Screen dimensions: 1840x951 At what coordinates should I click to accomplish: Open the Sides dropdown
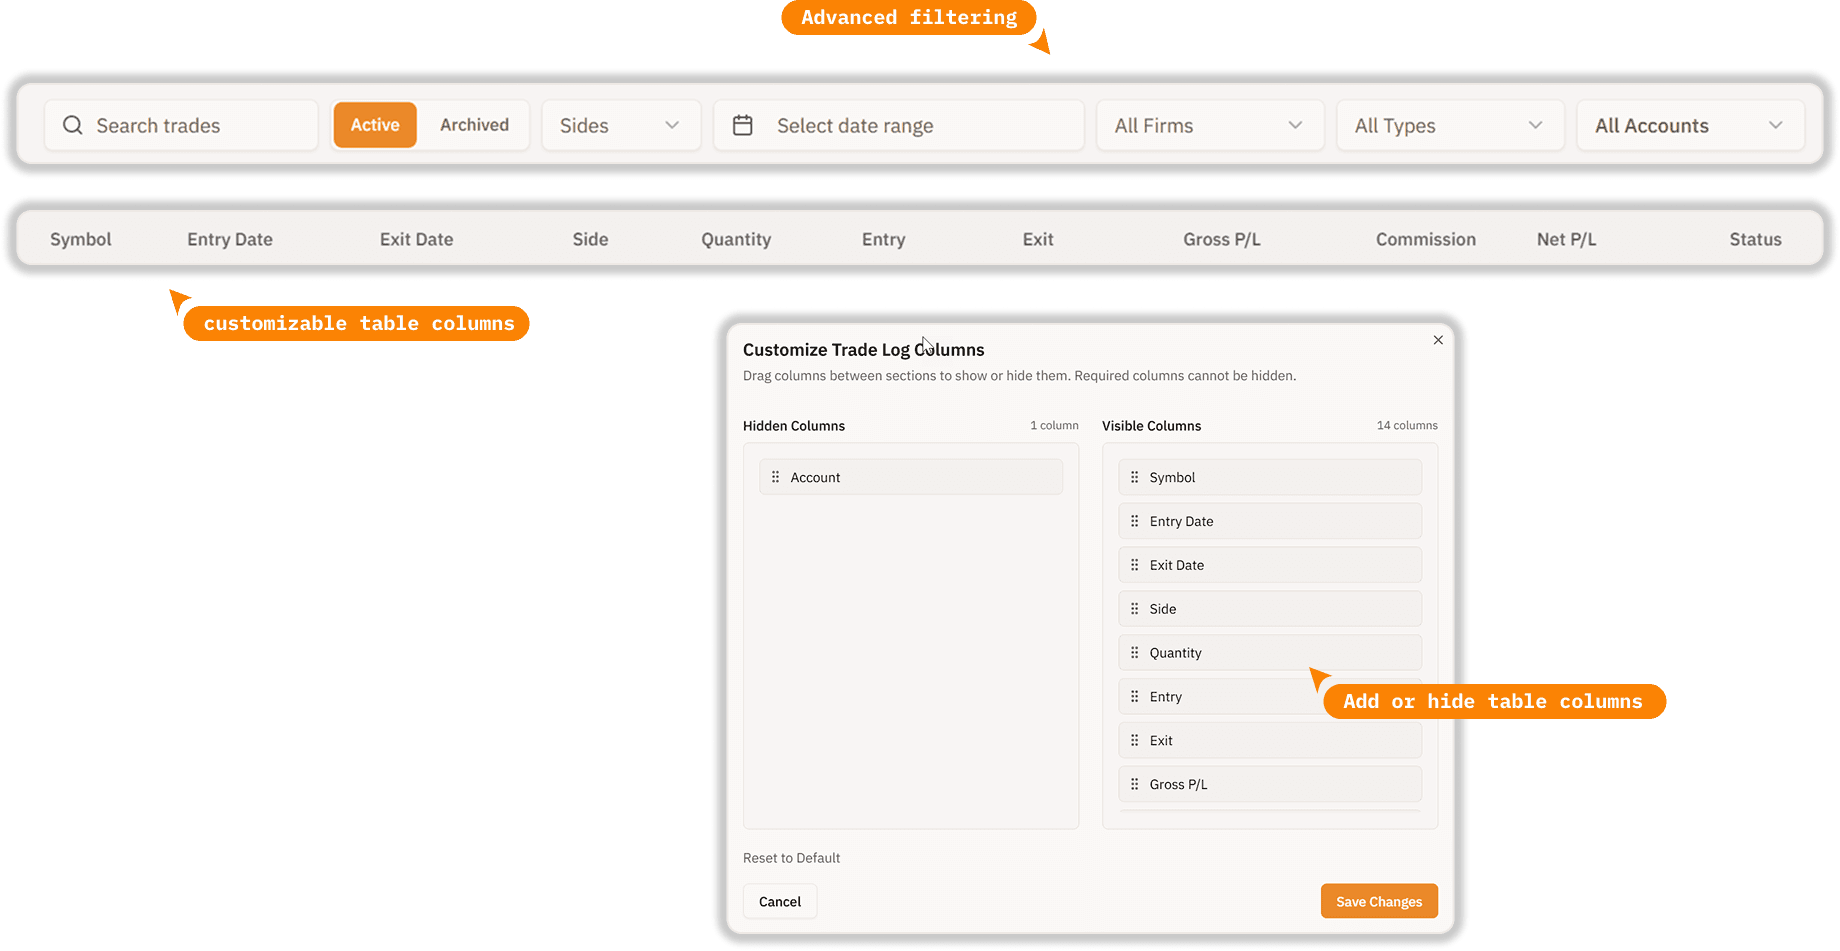(621, 125)
